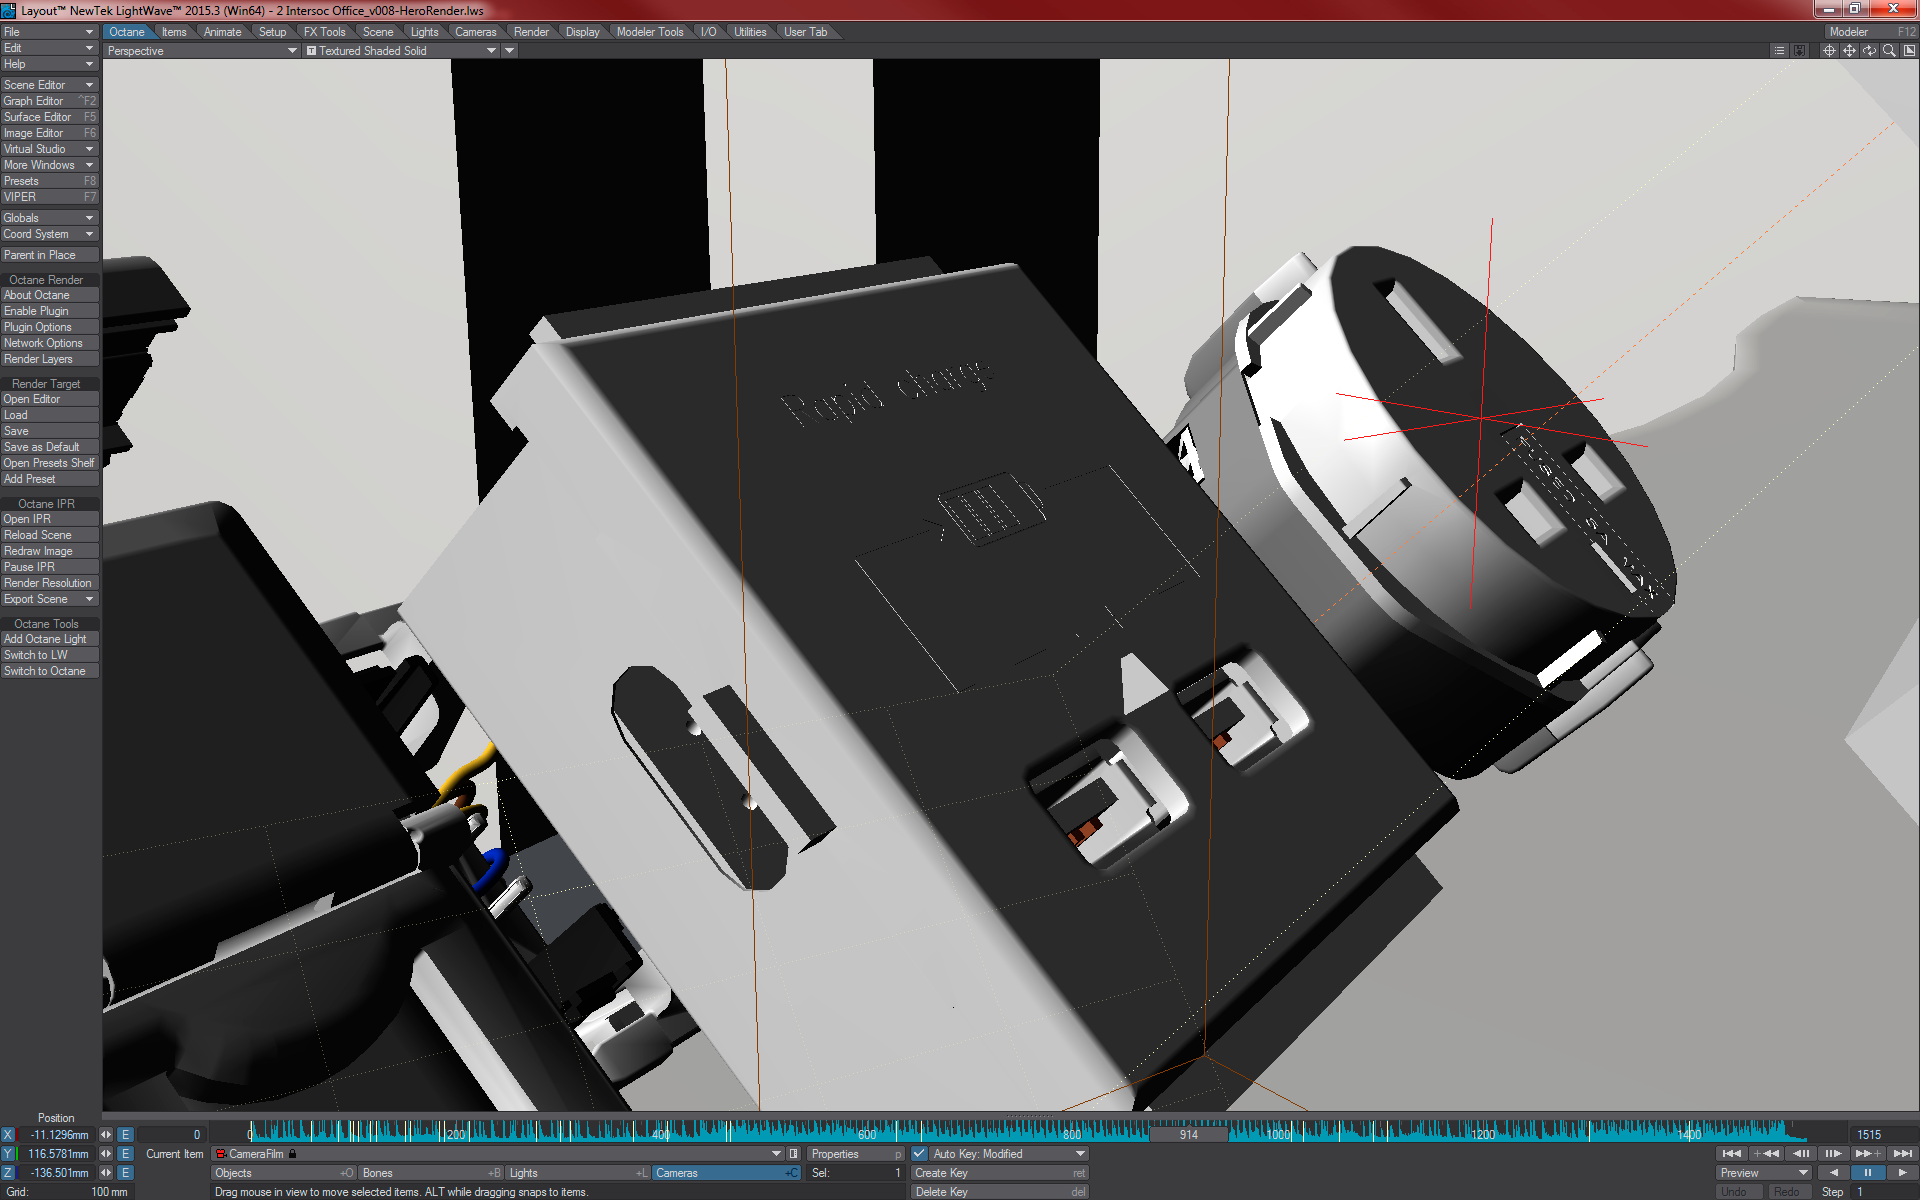Viewport: 1920px width, 1200px height.
Task: Toggle the Auto Key checkbox
Action: (x=919, y=1154)
